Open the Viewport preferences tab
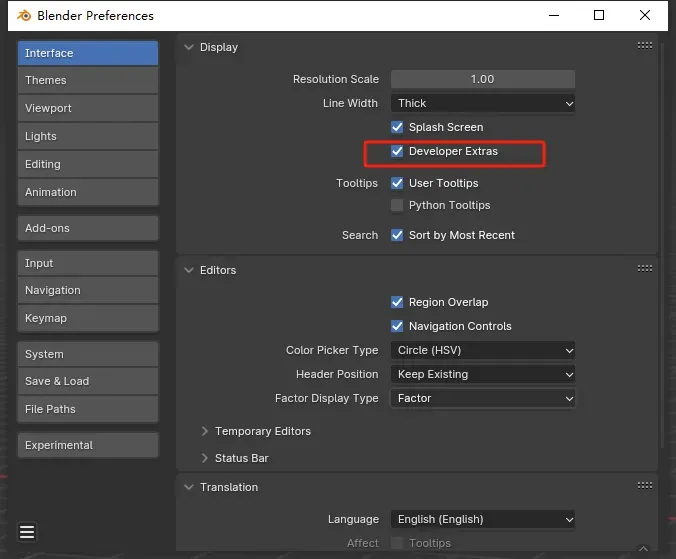 pyautogui.click(x=88, y=108)
